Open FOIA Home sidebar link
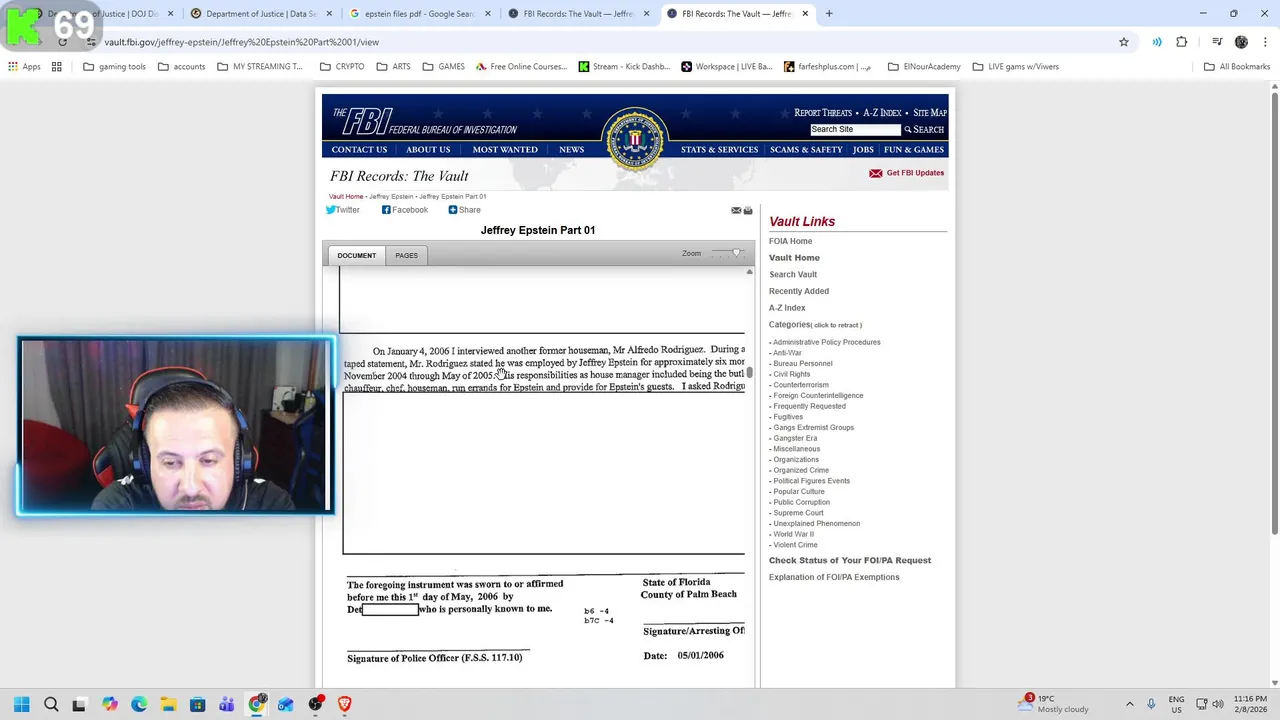Image resolution: width=1280 pixels, height=720 pixels. [x=790, y=241]
